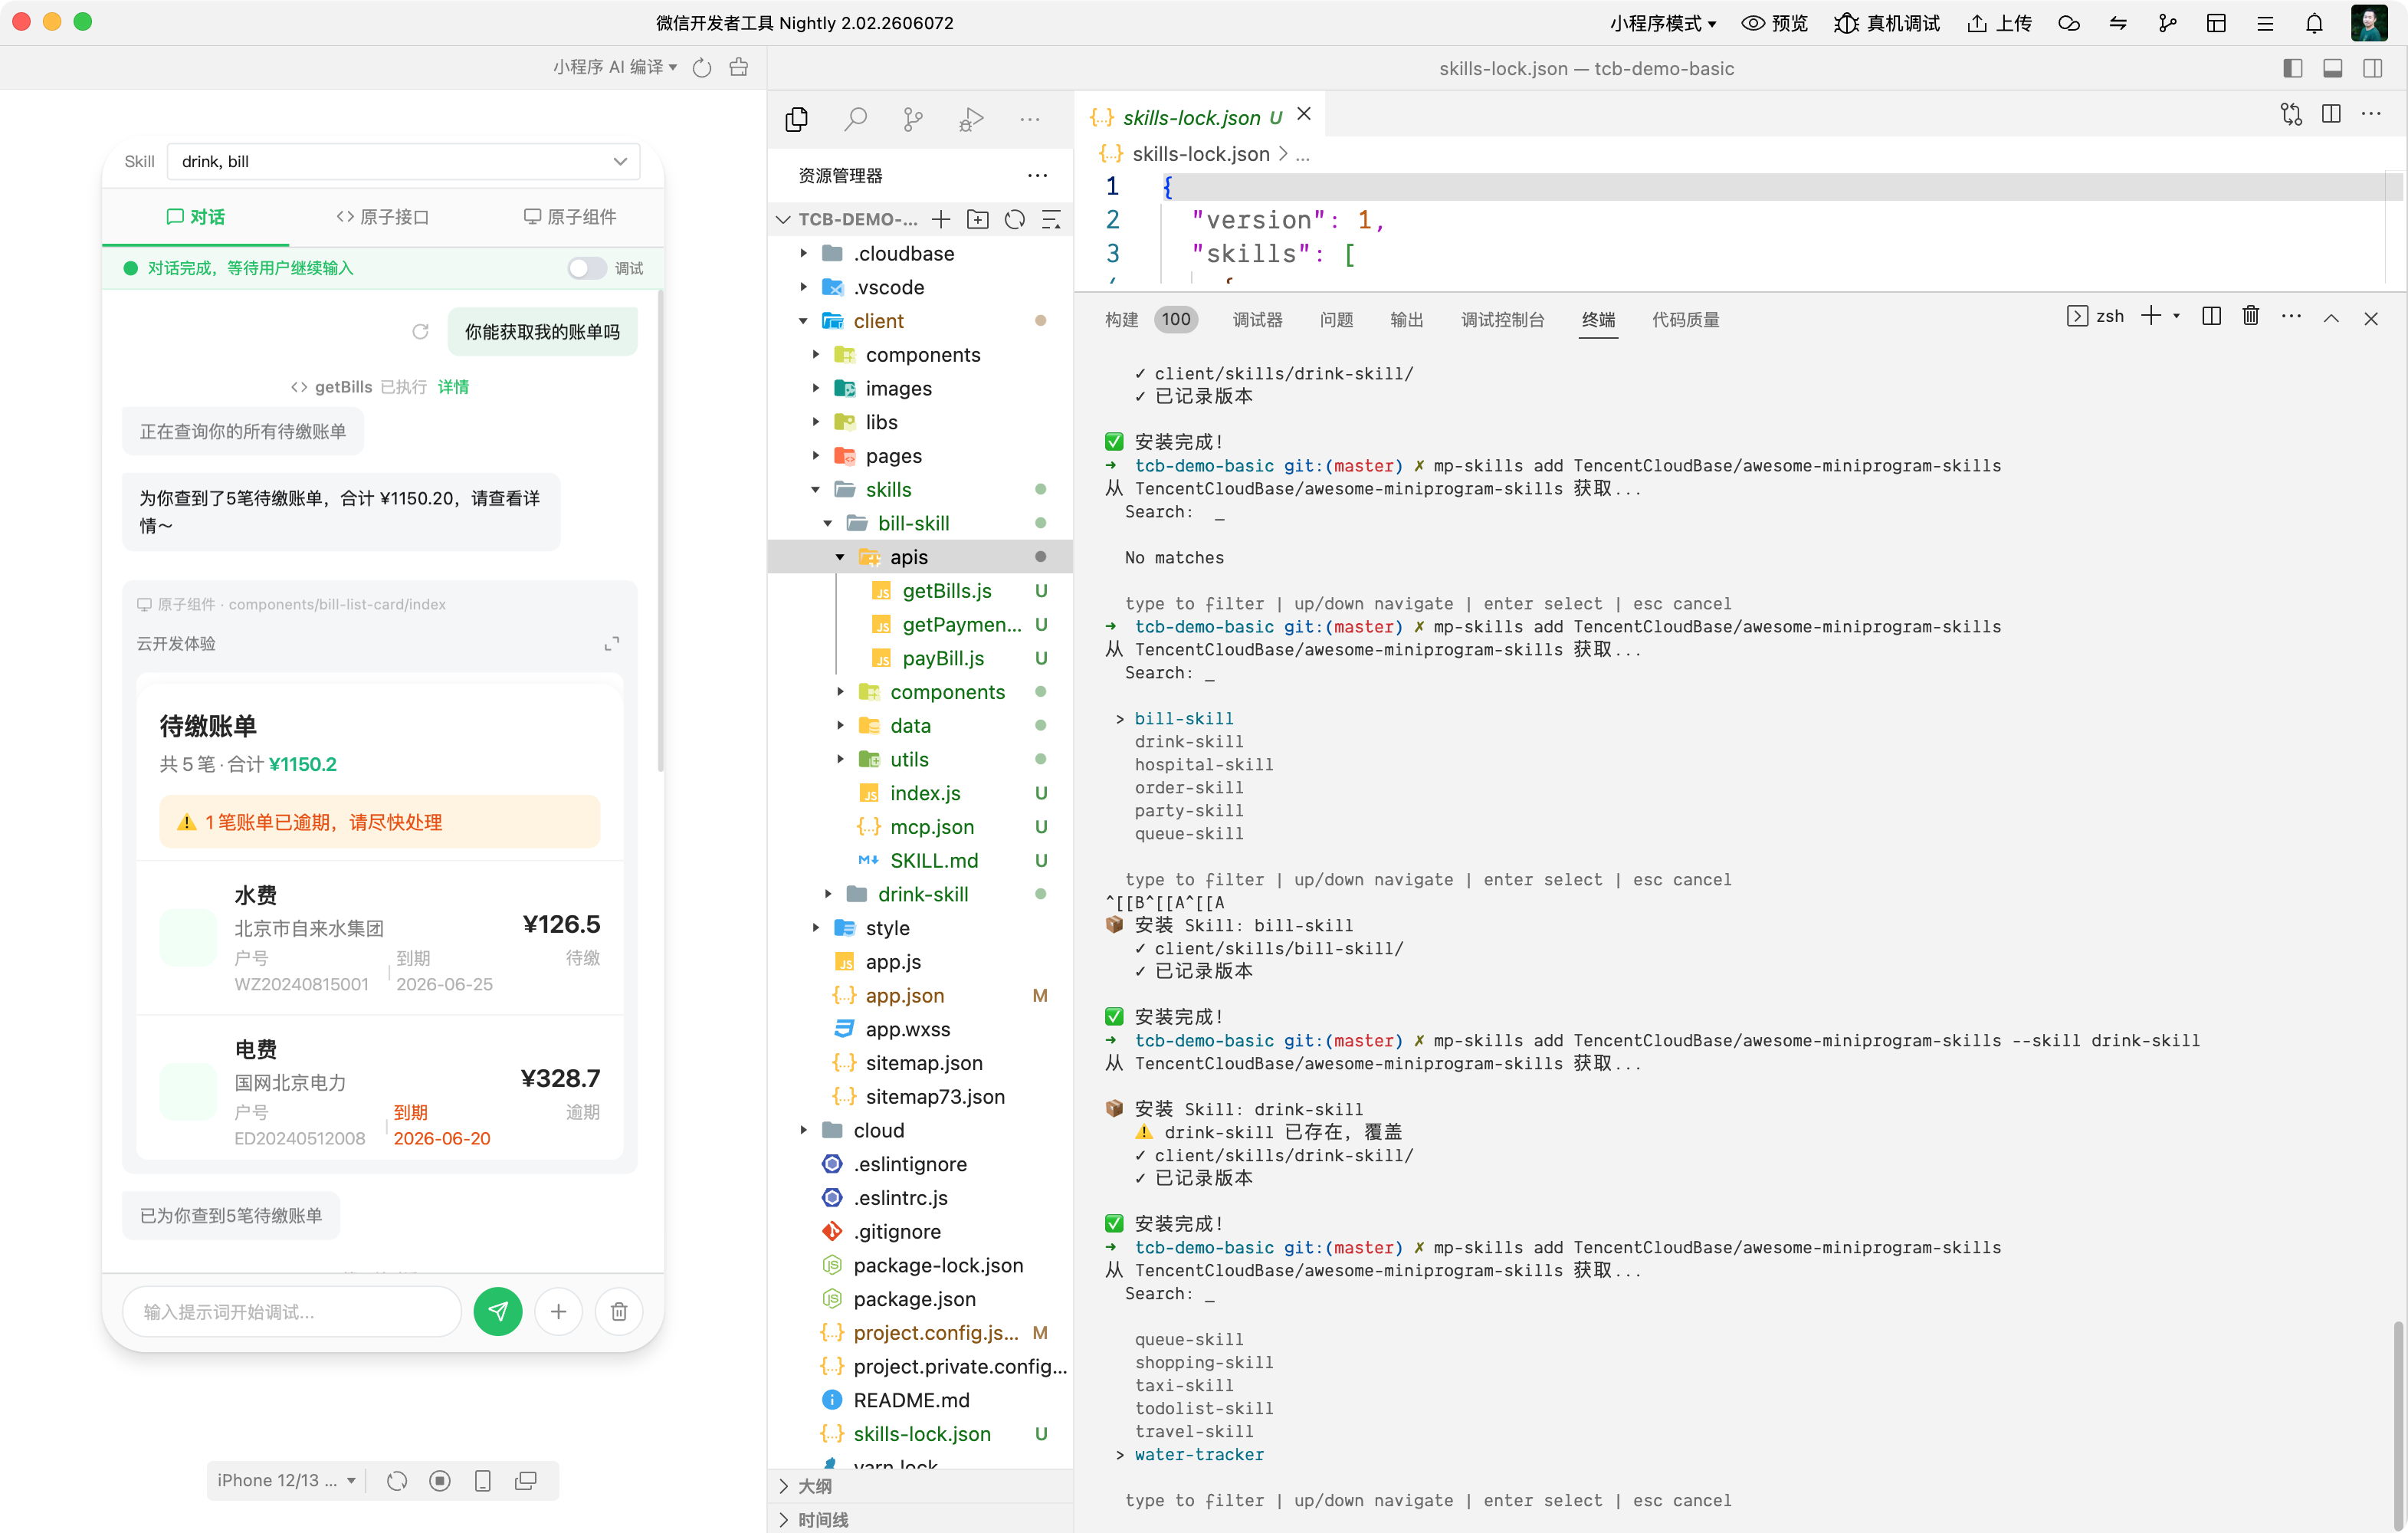Expand the 时间线 timeline section
Image resolution: width=2408 pixels, height=1533 pixels.
point(920,1520)
